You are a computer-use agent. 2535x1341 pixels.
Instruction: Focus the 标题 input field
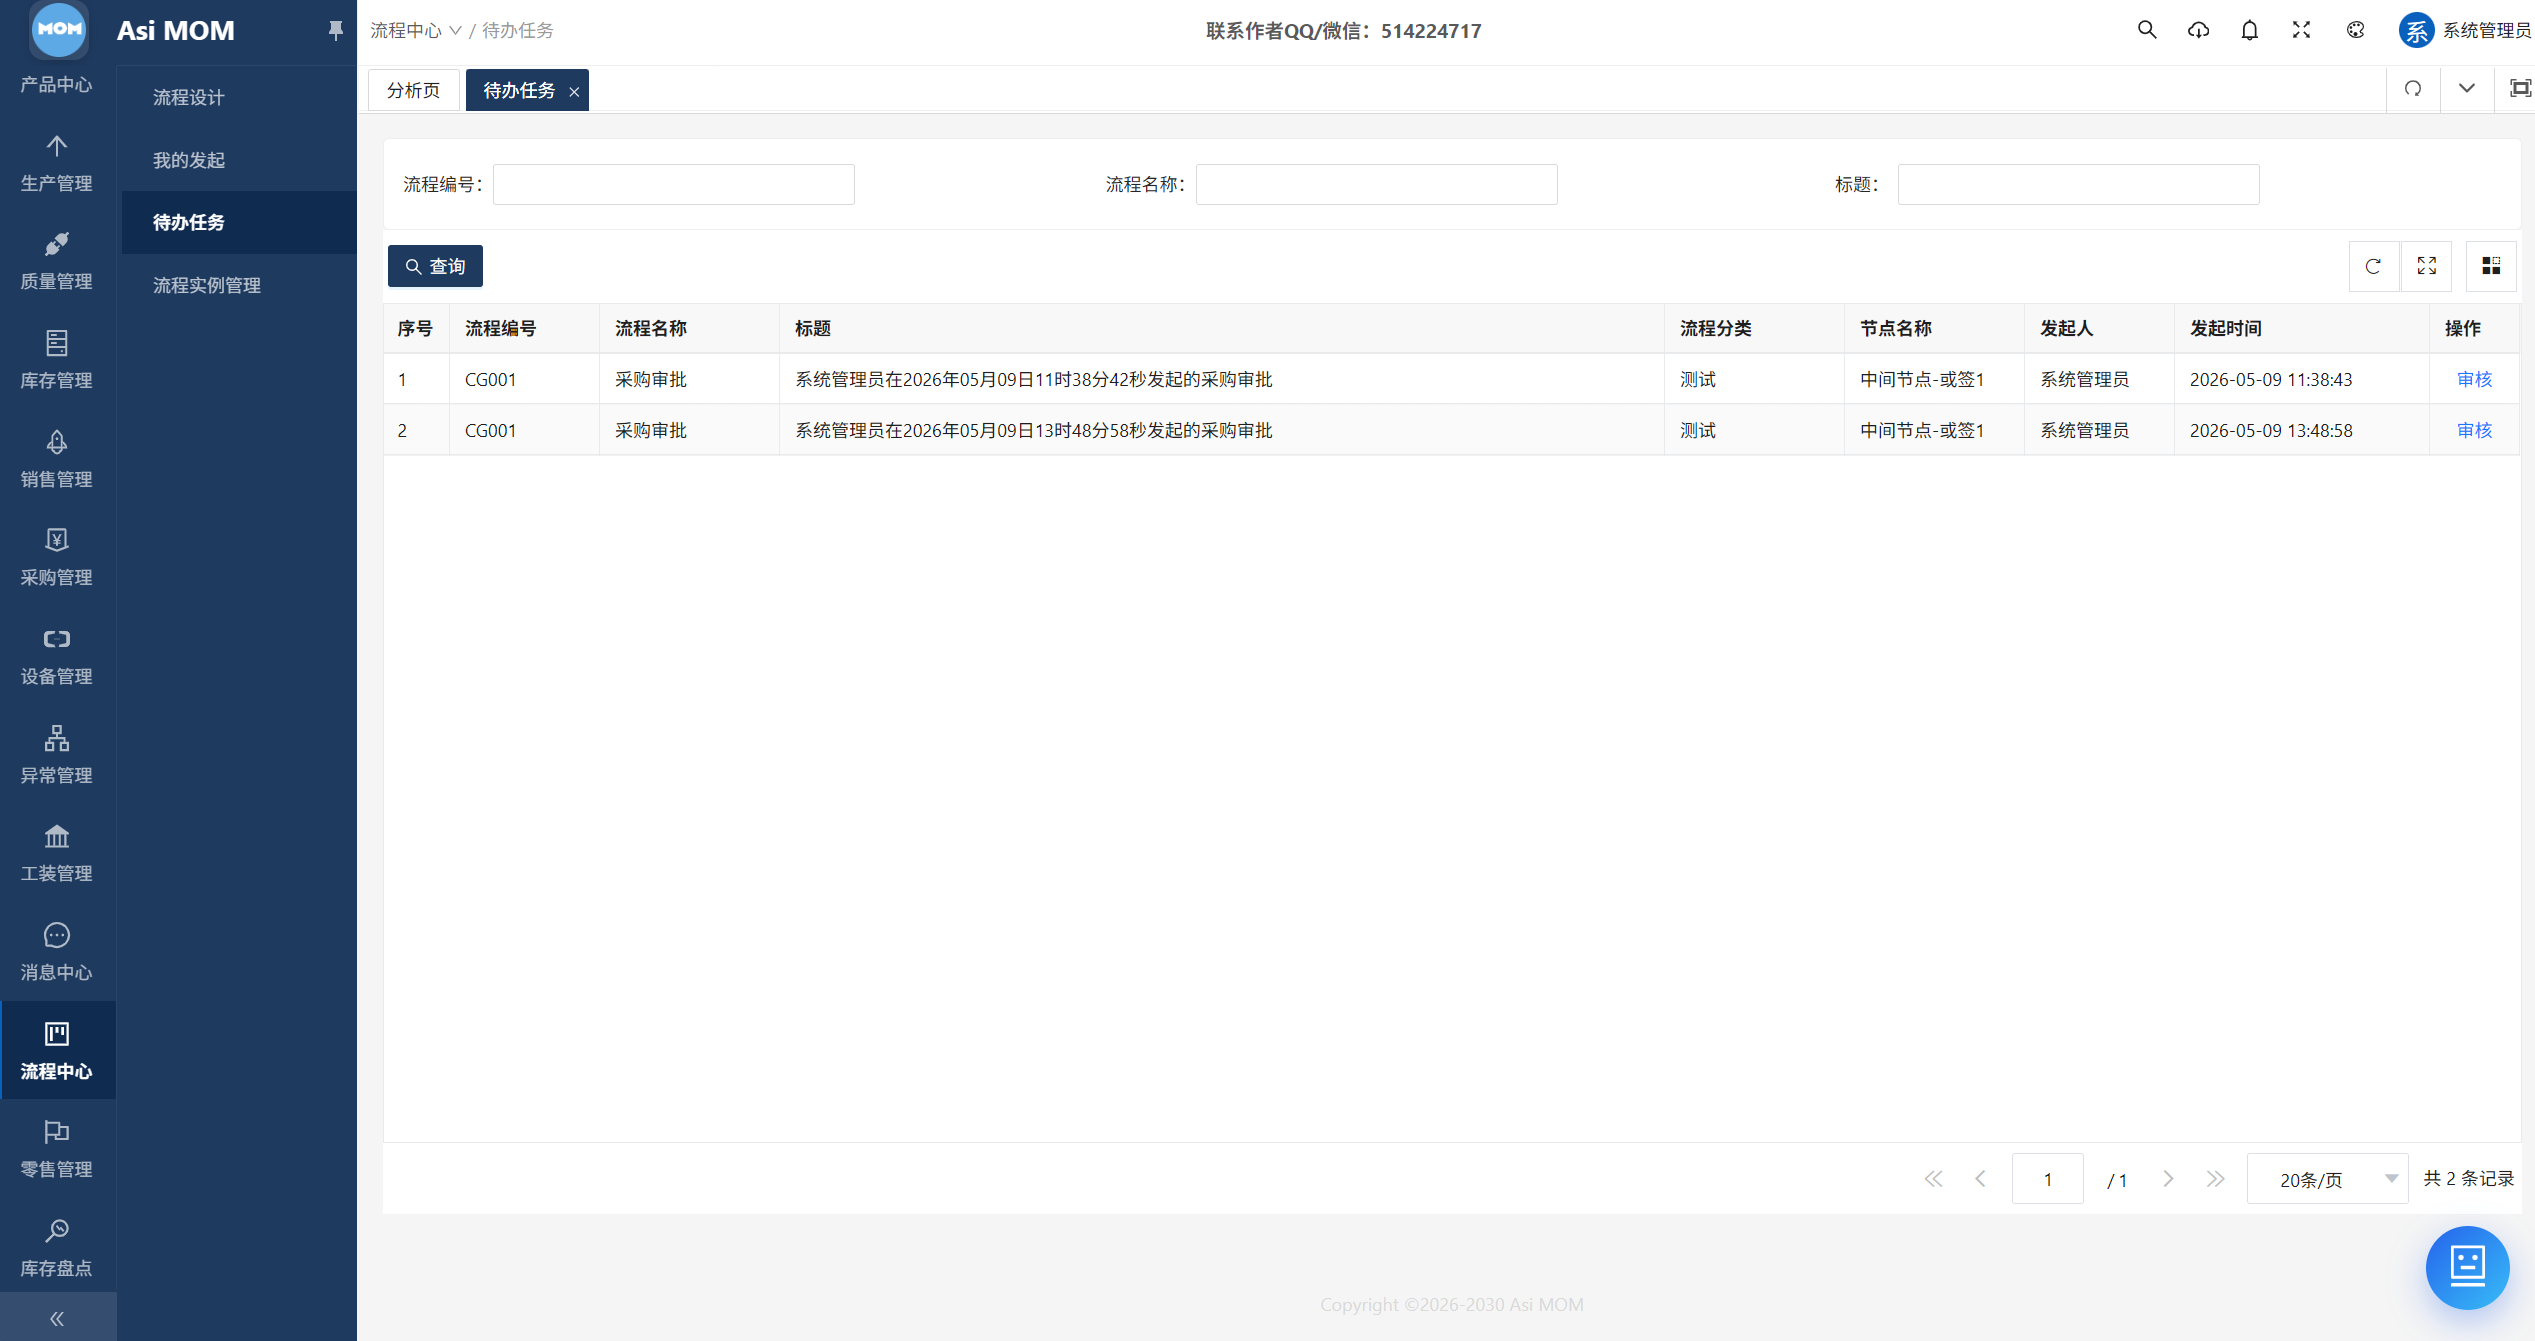coord(2078,184)
